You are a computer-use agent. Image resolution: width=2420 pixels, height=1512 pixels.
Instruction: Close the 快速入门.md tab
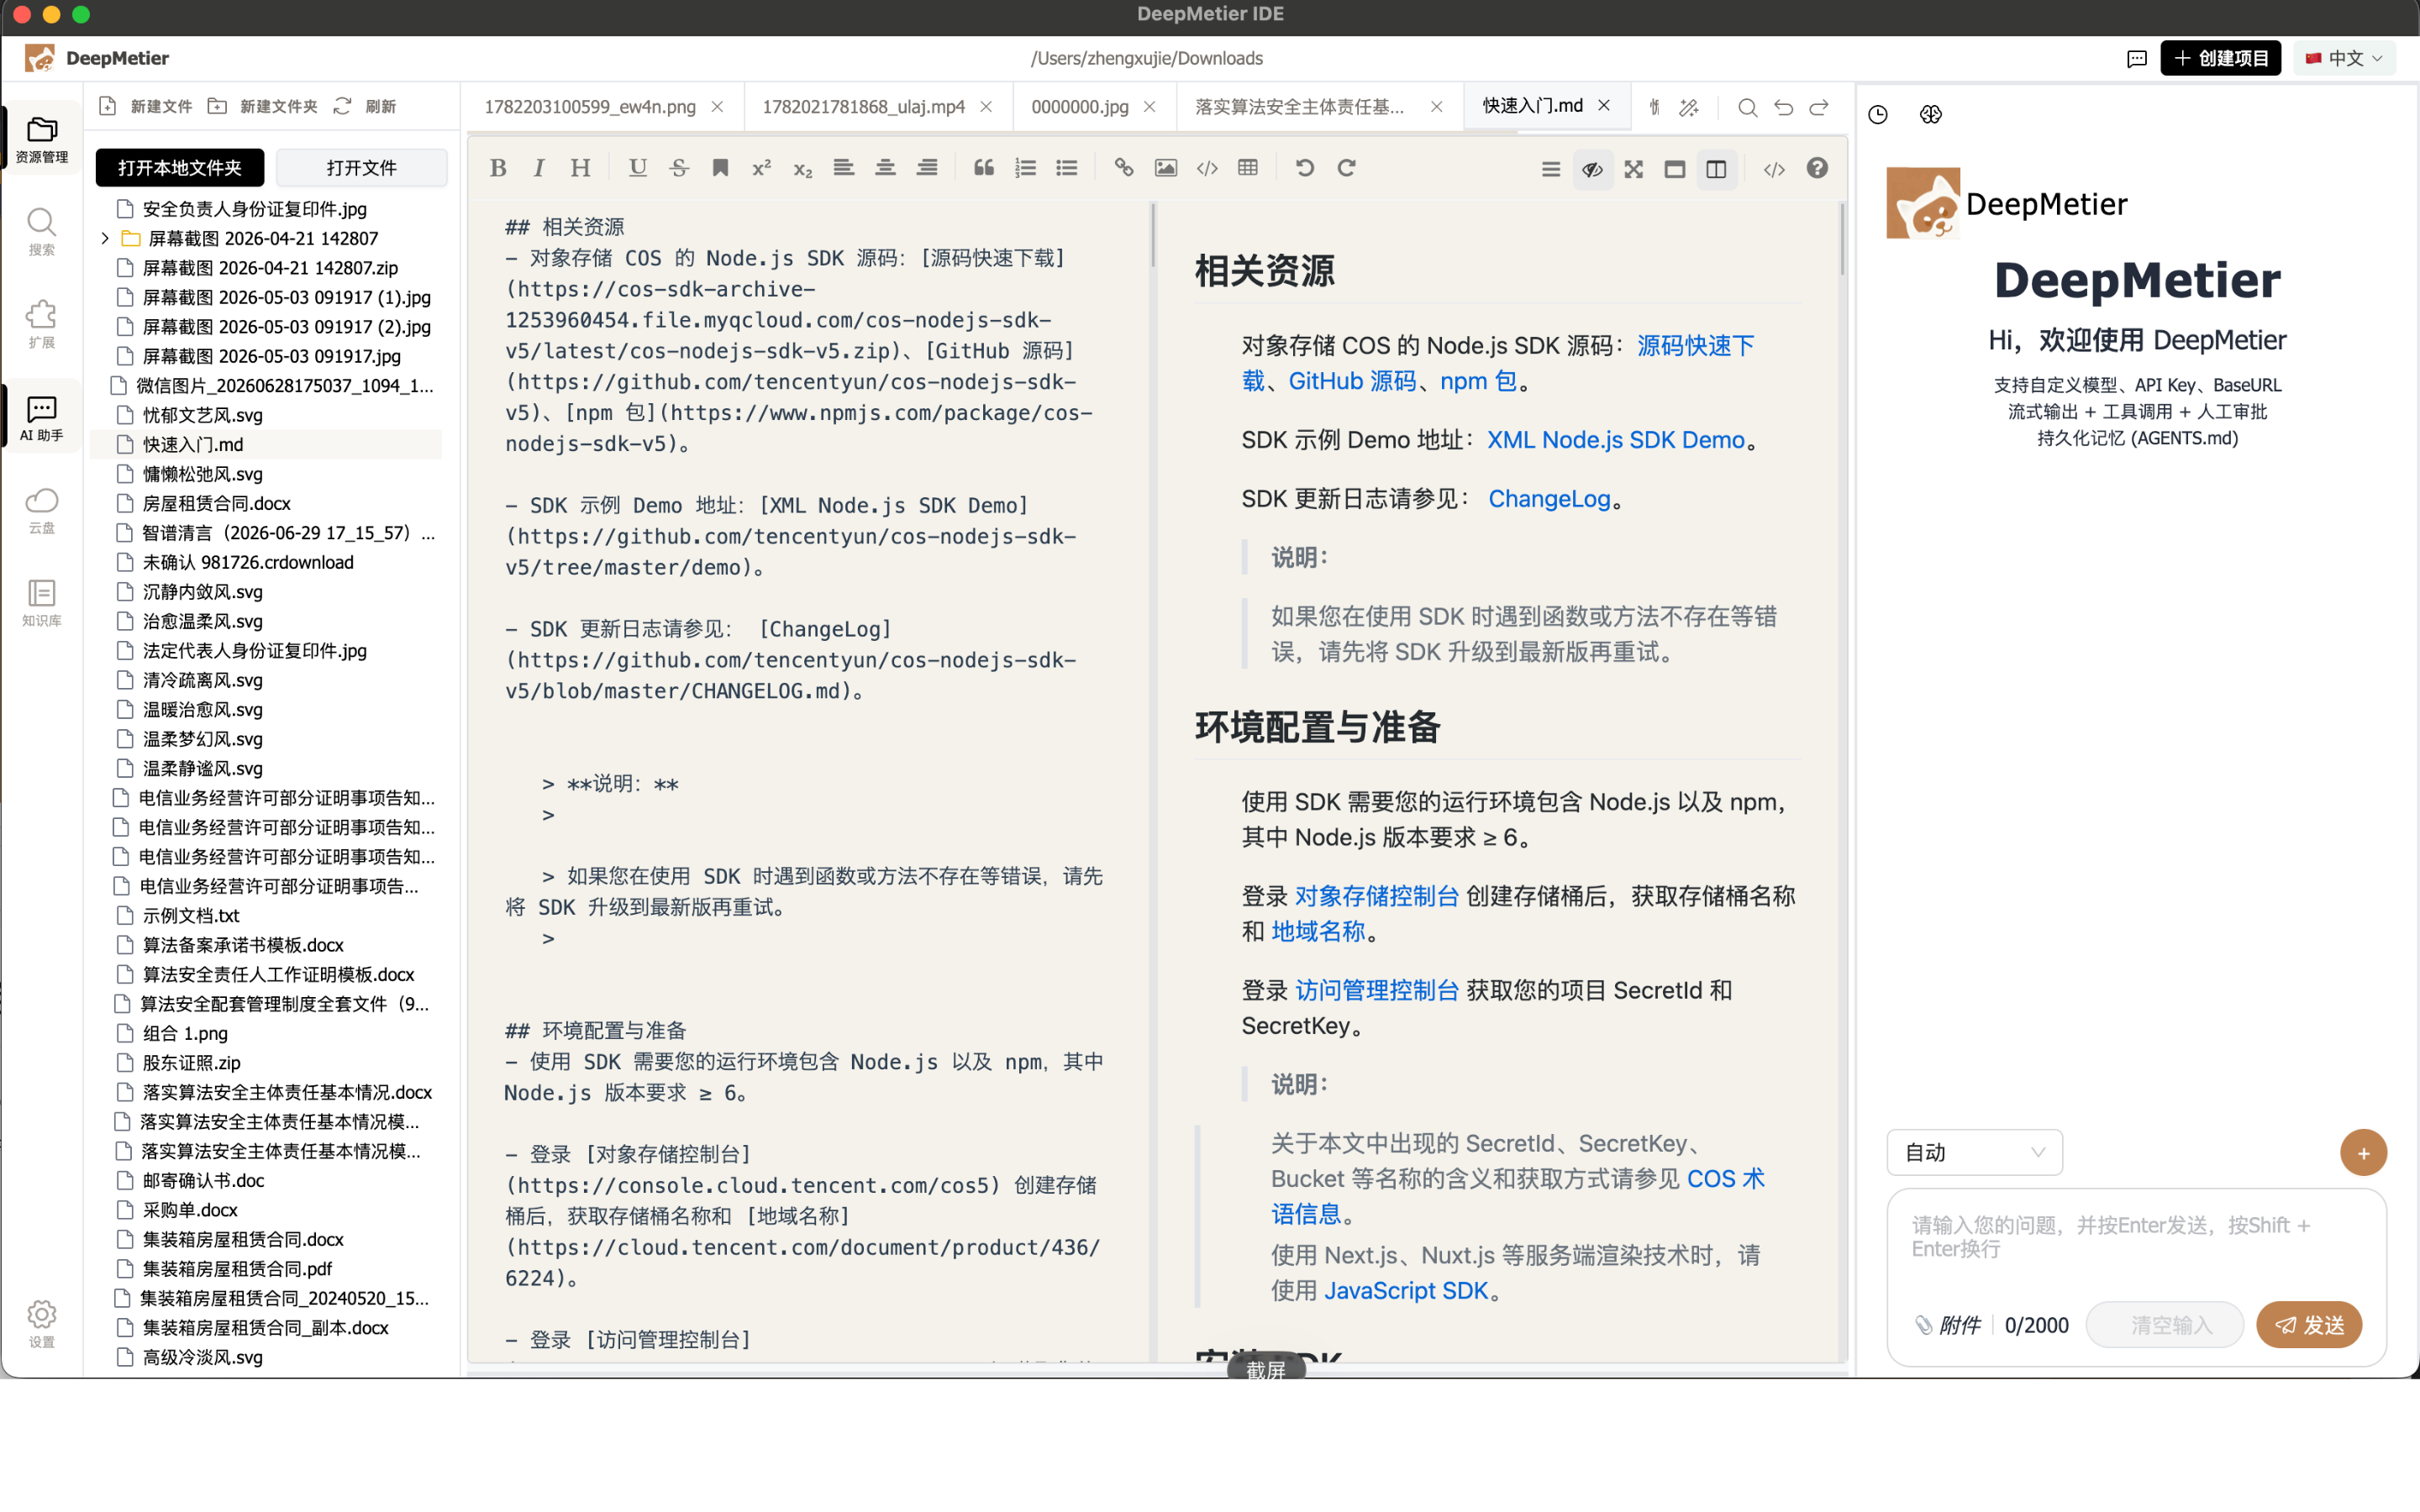coord(1604,105)
